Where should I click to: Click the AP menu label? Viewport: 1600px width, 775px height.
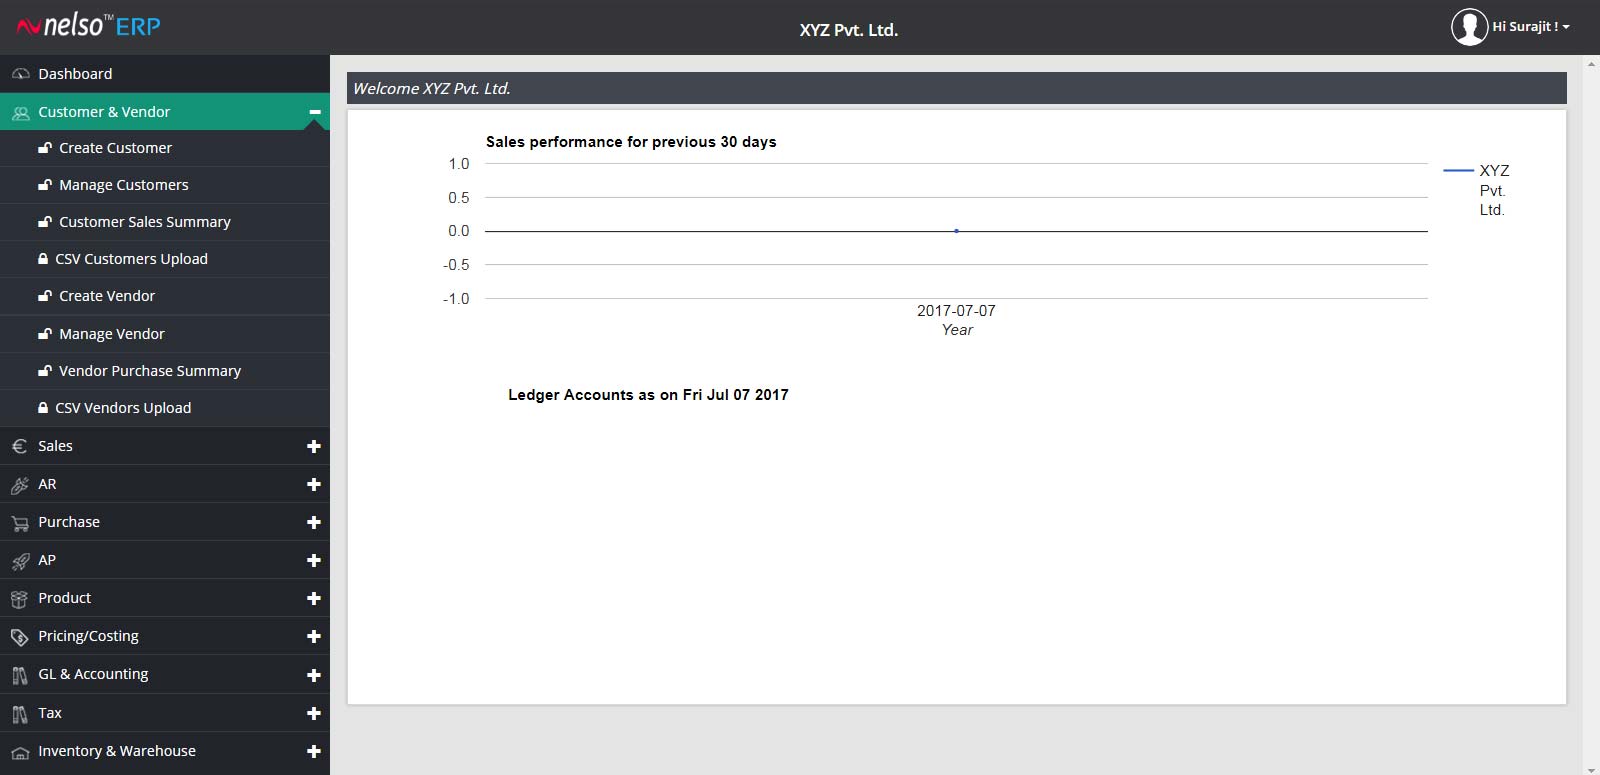[47, 560]
